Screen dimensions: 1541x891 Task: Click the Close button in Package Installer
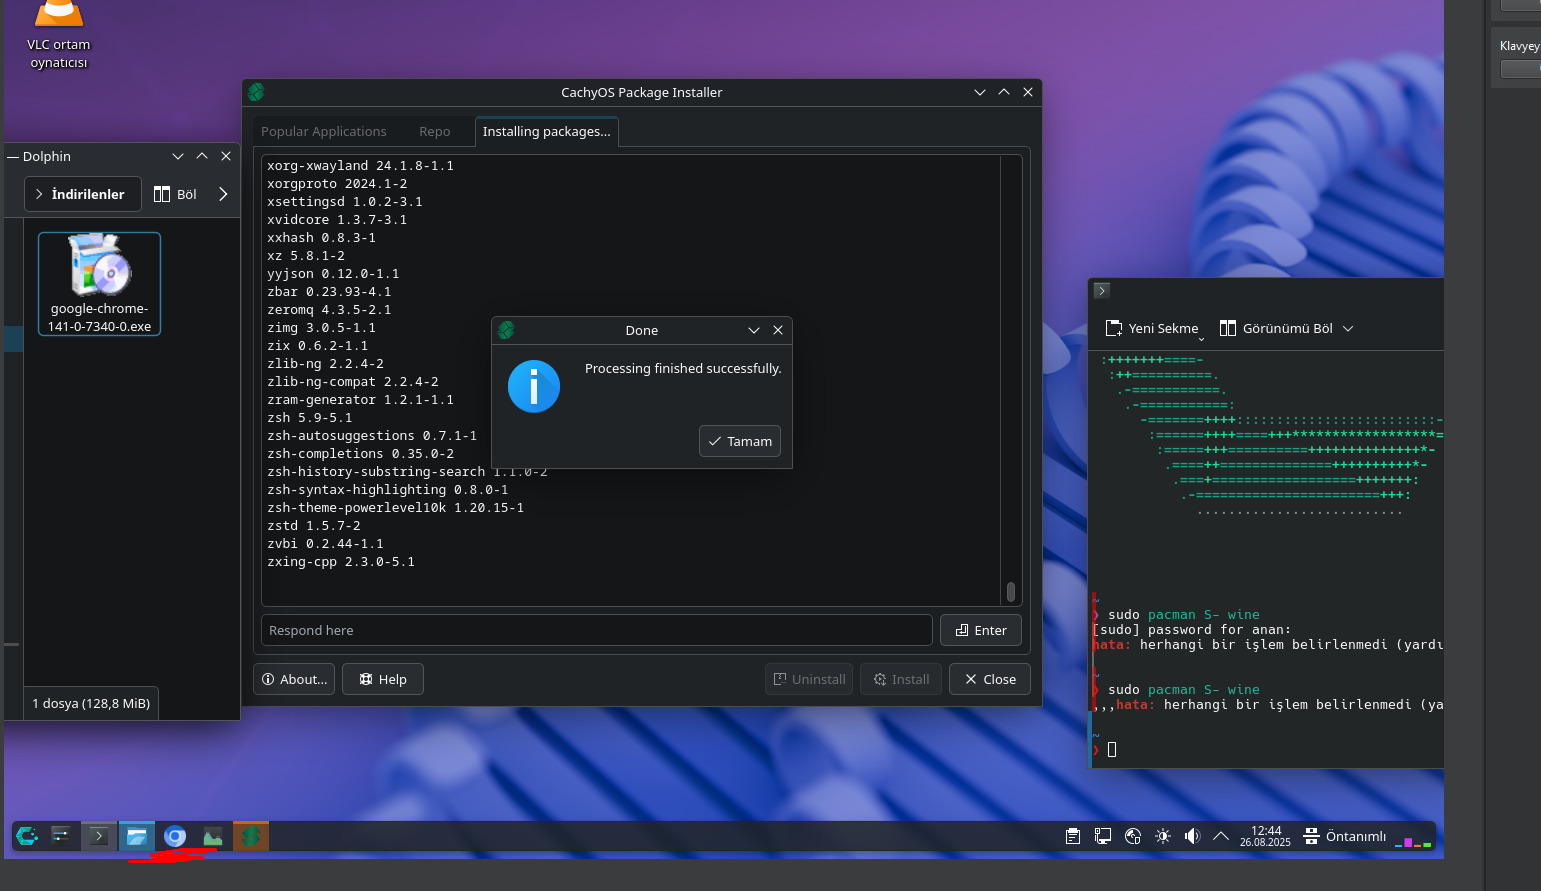tap(990, 679)
